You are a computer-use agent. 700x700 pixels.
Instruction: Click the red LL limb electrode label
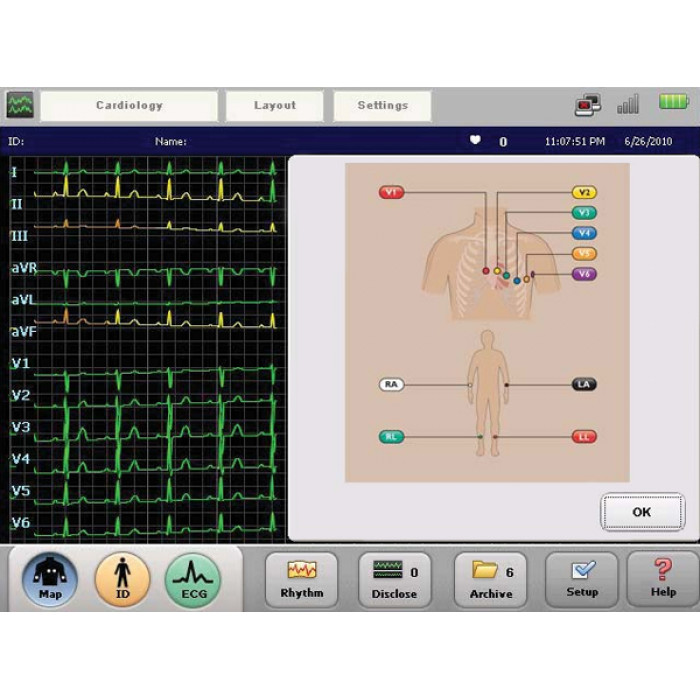(x=584, y=437)
